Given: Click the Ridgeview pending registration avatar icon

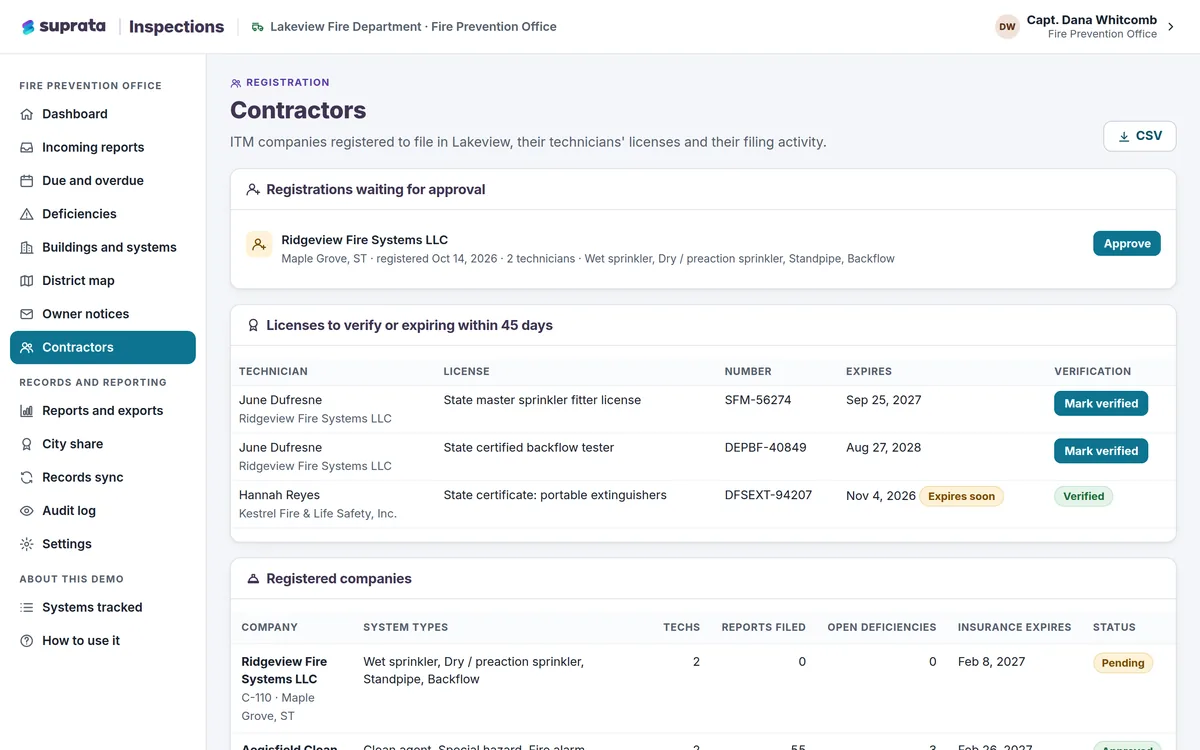Looking at the screenshot, I should click(259, 244).
